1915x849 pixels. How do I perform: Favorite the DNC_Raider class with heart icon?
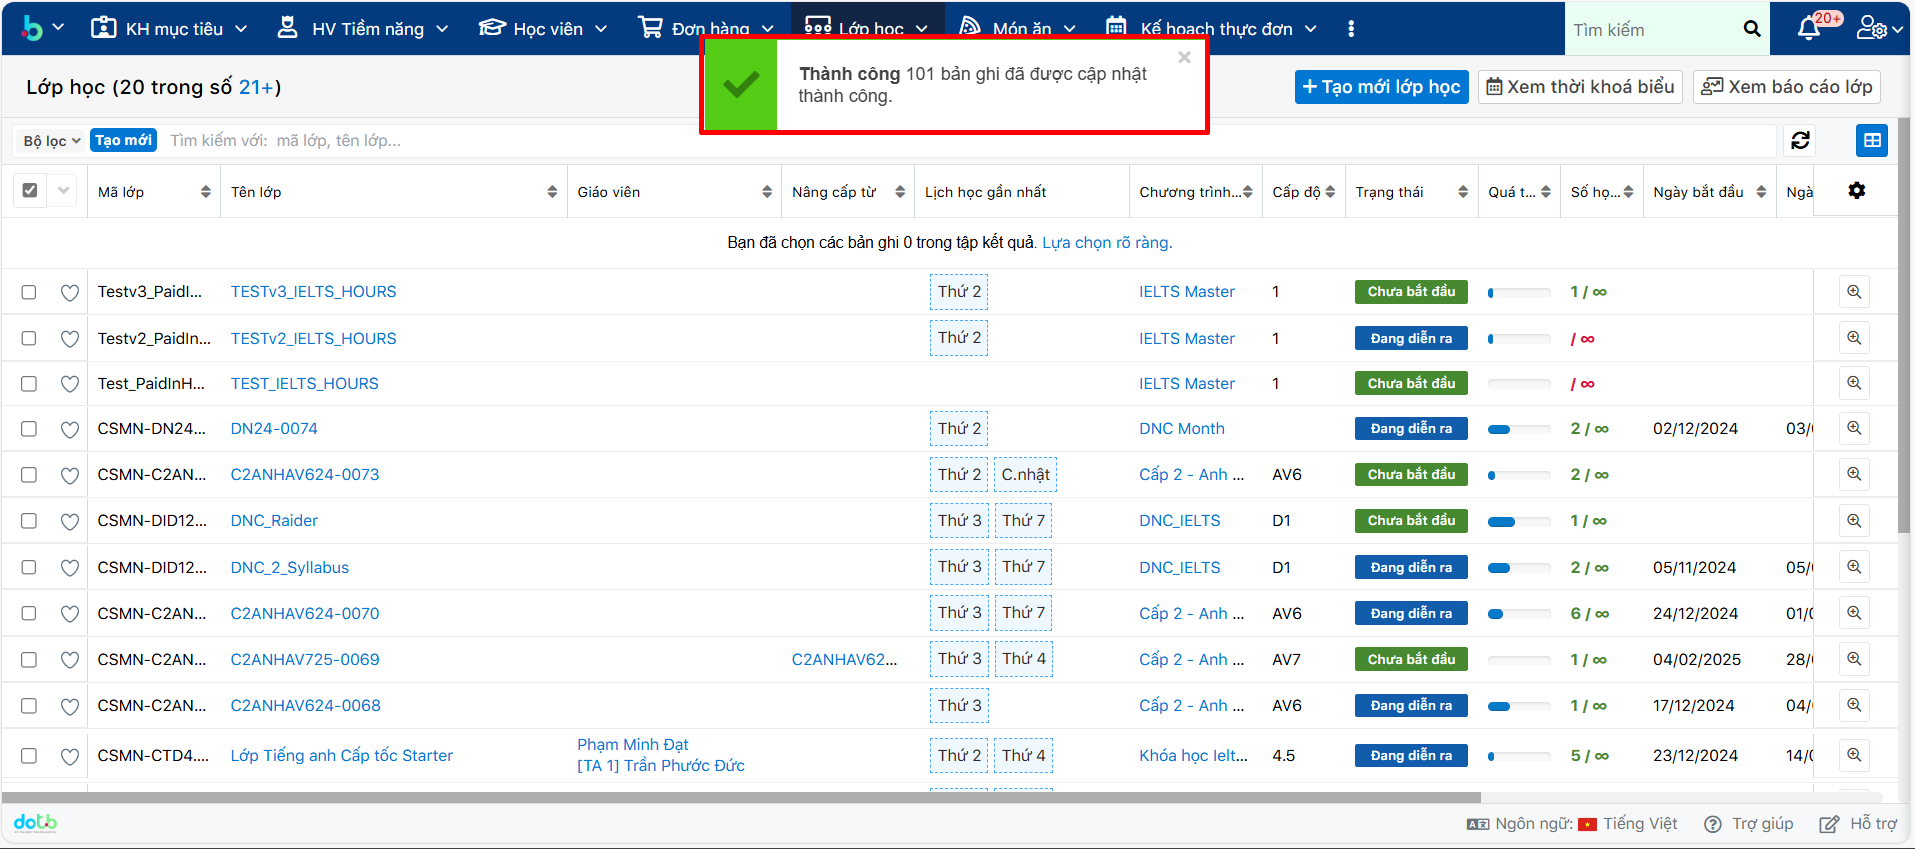coord(70,521)
